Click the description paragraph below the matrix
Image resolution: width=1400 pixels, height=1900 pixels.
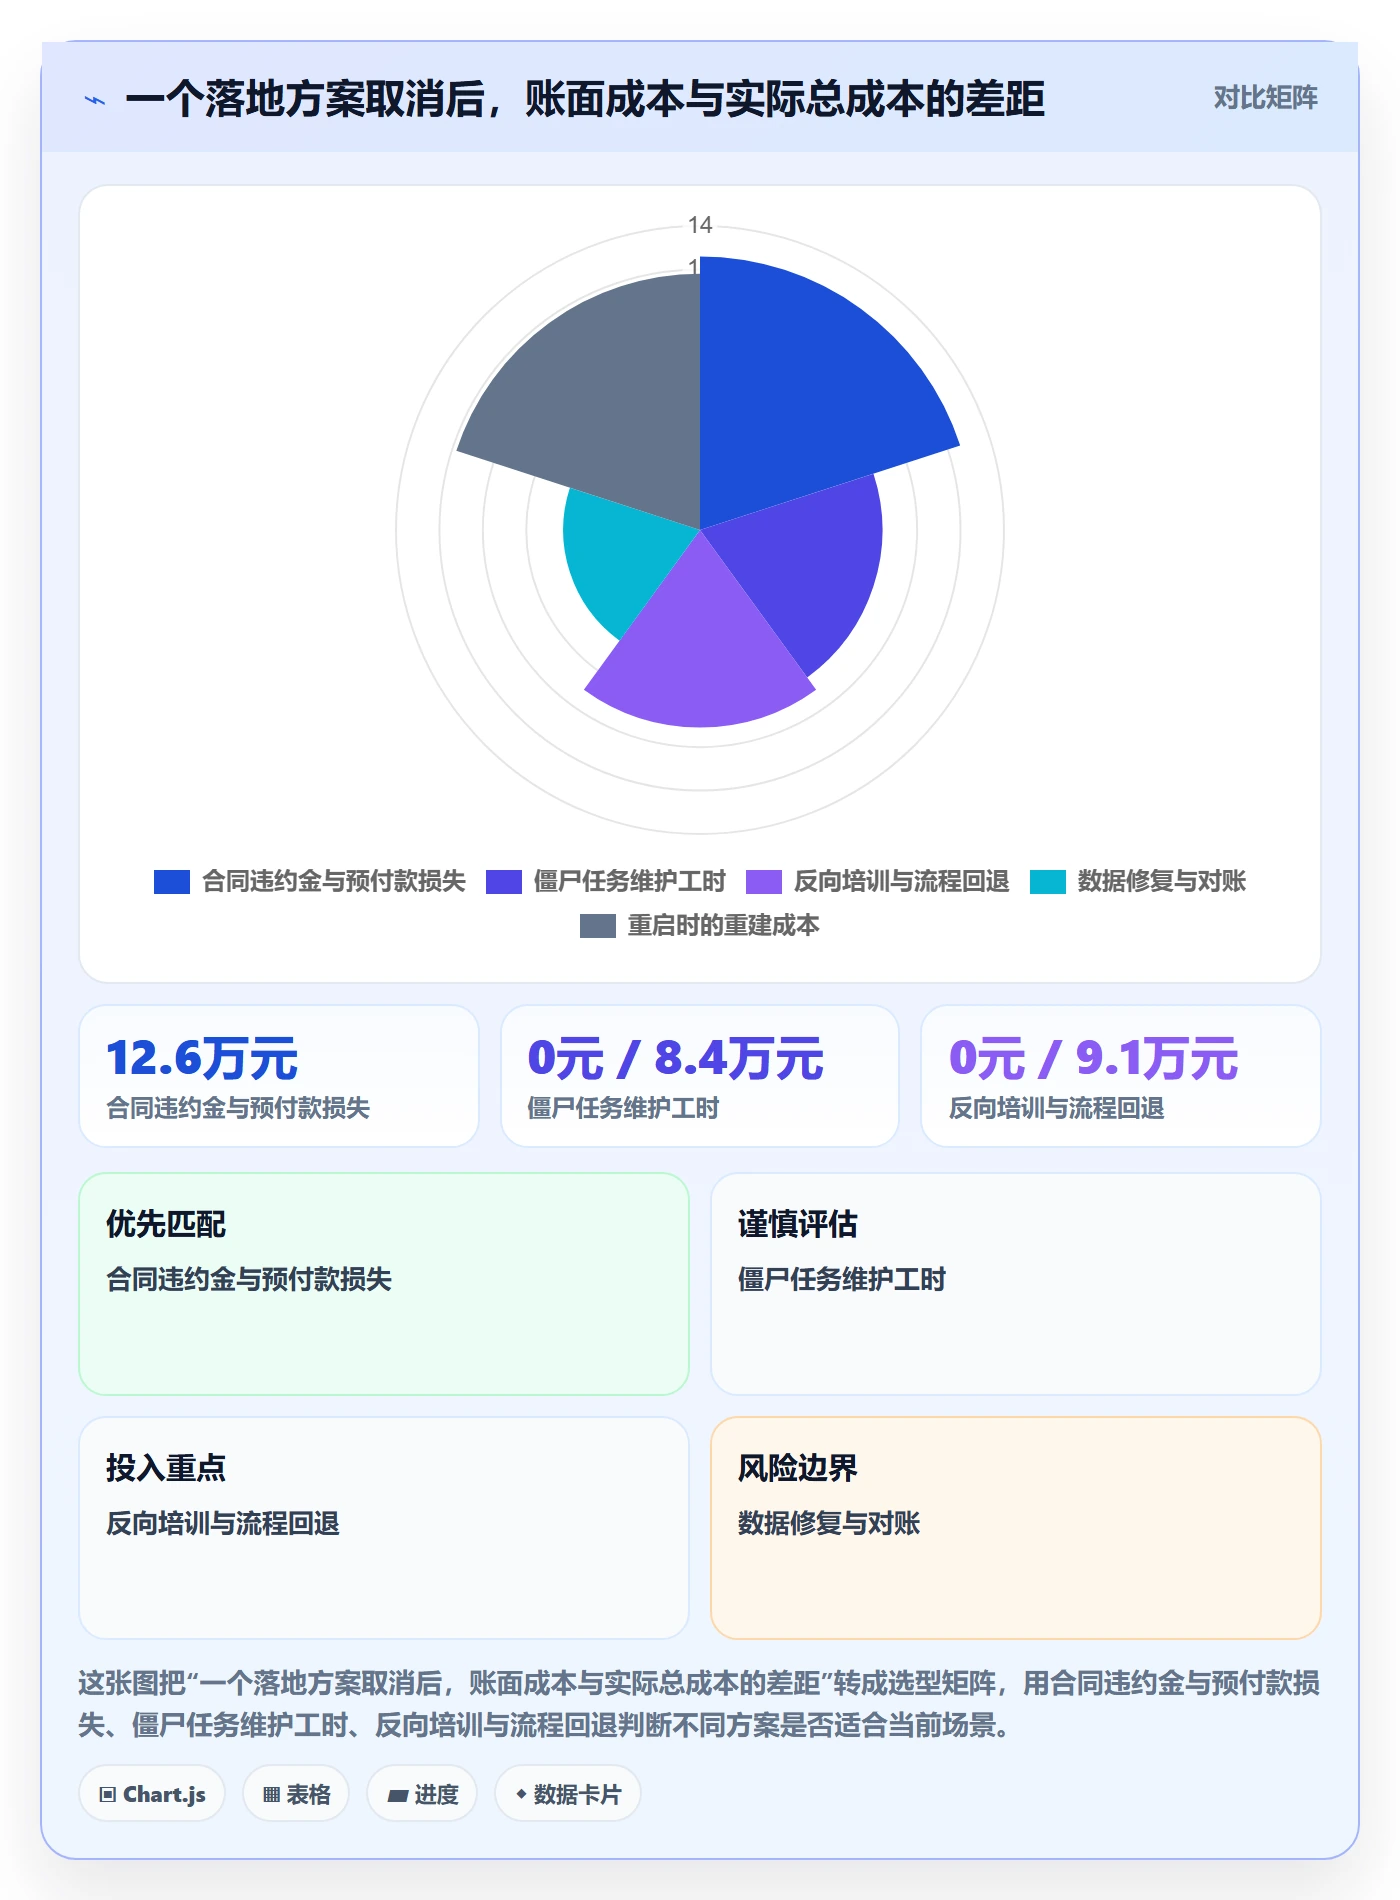point(699,1704)
